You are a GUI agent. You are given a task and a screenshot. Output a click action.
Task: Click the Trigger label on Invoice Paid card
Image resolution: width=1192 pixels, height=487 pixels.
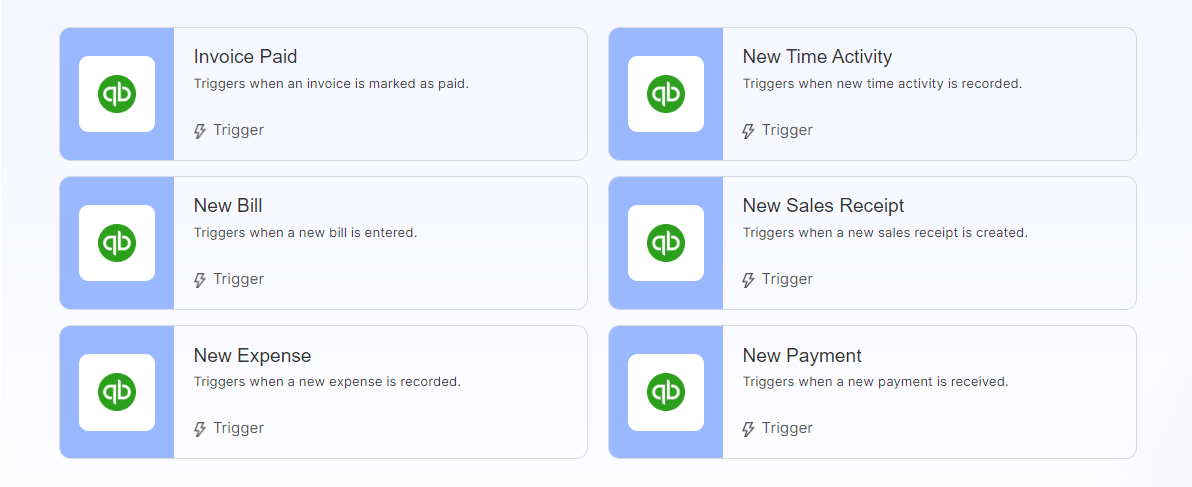tap(239, 130)
